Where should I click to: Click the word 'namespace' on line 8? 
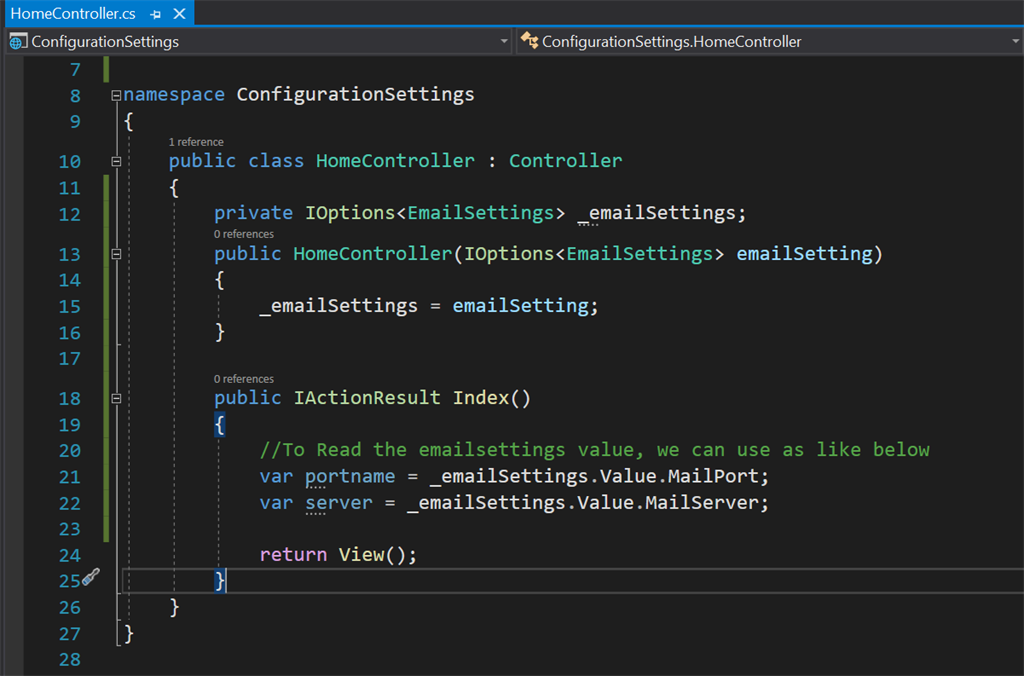click(x=174, y=95)
